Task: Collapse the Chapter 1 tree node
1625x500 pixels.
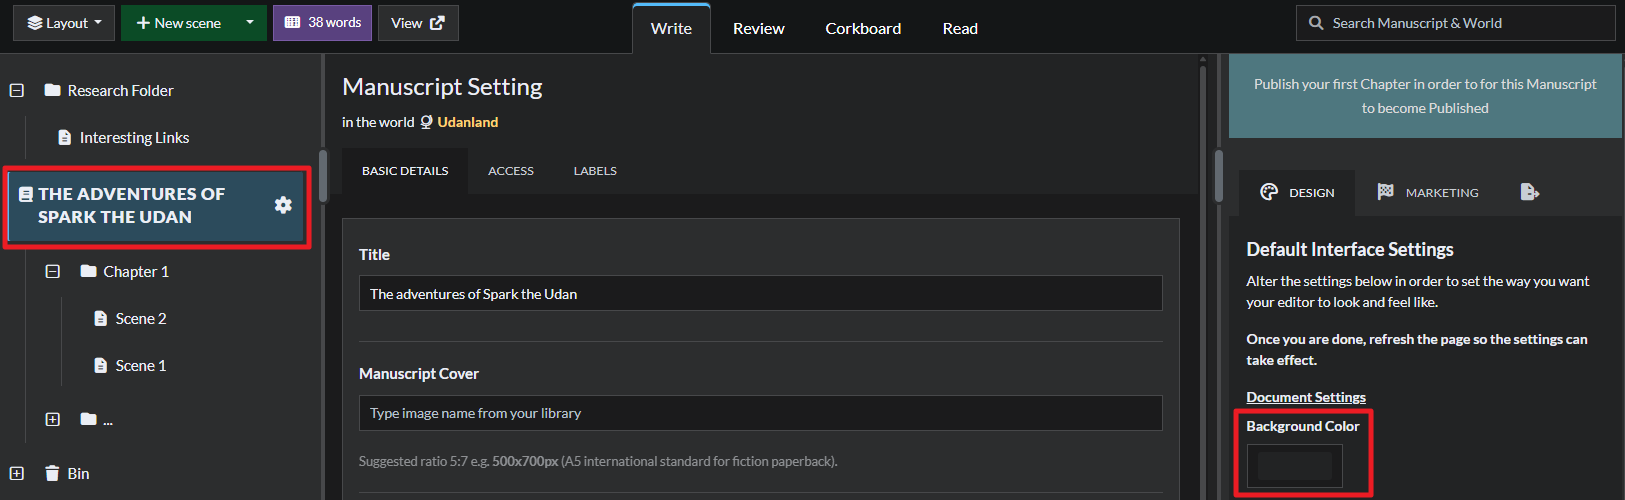Action: 53,271
